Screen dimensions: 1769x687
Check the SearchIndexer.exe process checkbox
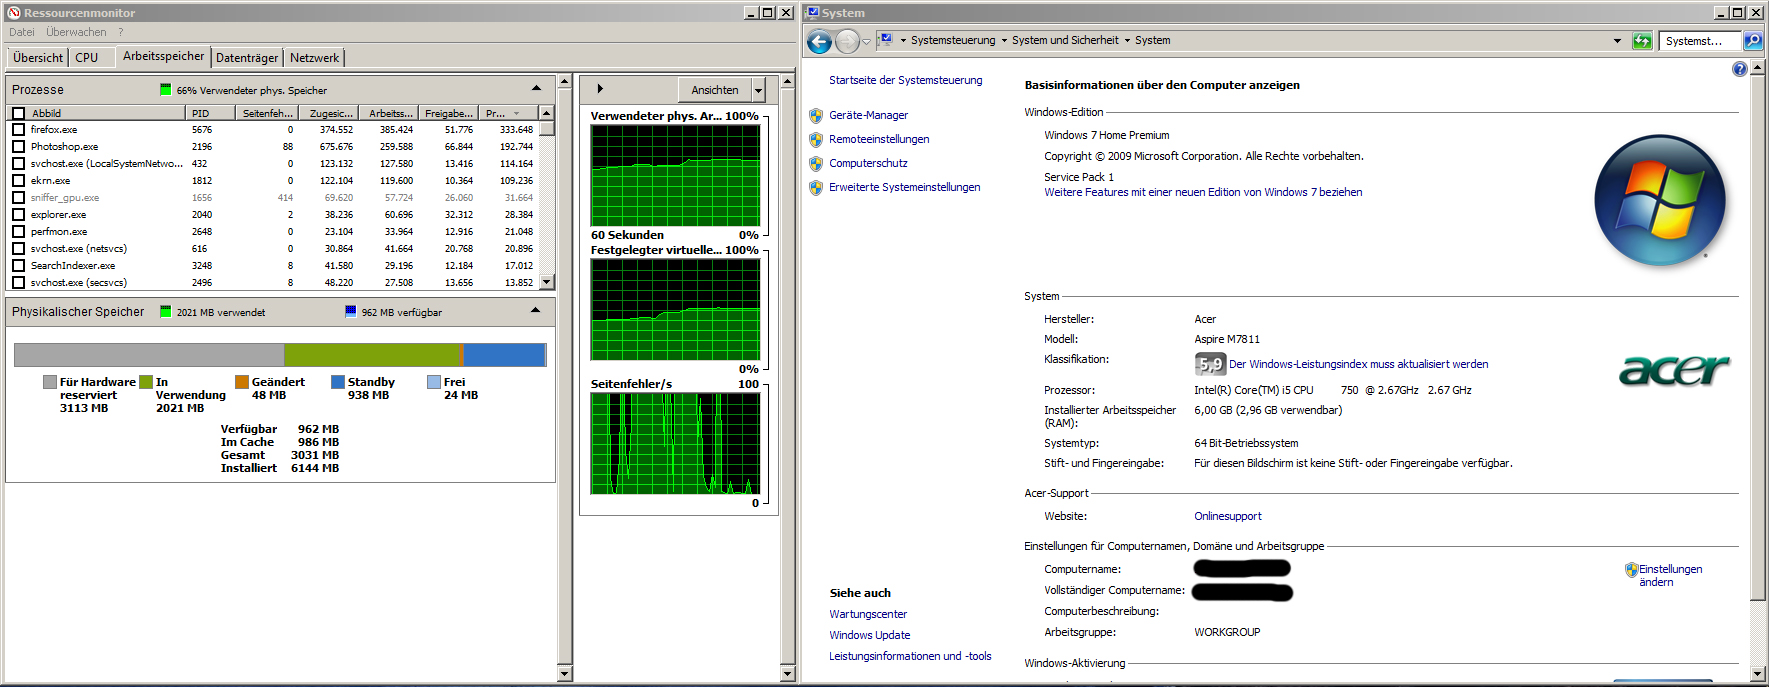click(18, 266)
